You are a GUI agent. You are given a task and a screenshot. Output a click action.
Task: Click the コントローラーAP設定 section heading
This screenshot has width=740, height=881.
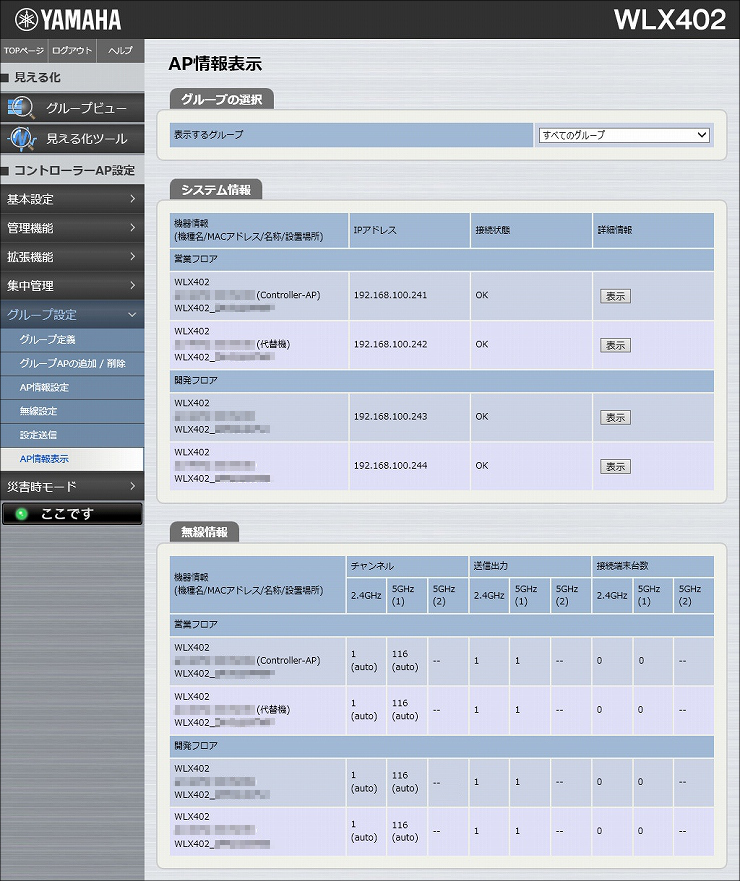(x=74, y=170)
